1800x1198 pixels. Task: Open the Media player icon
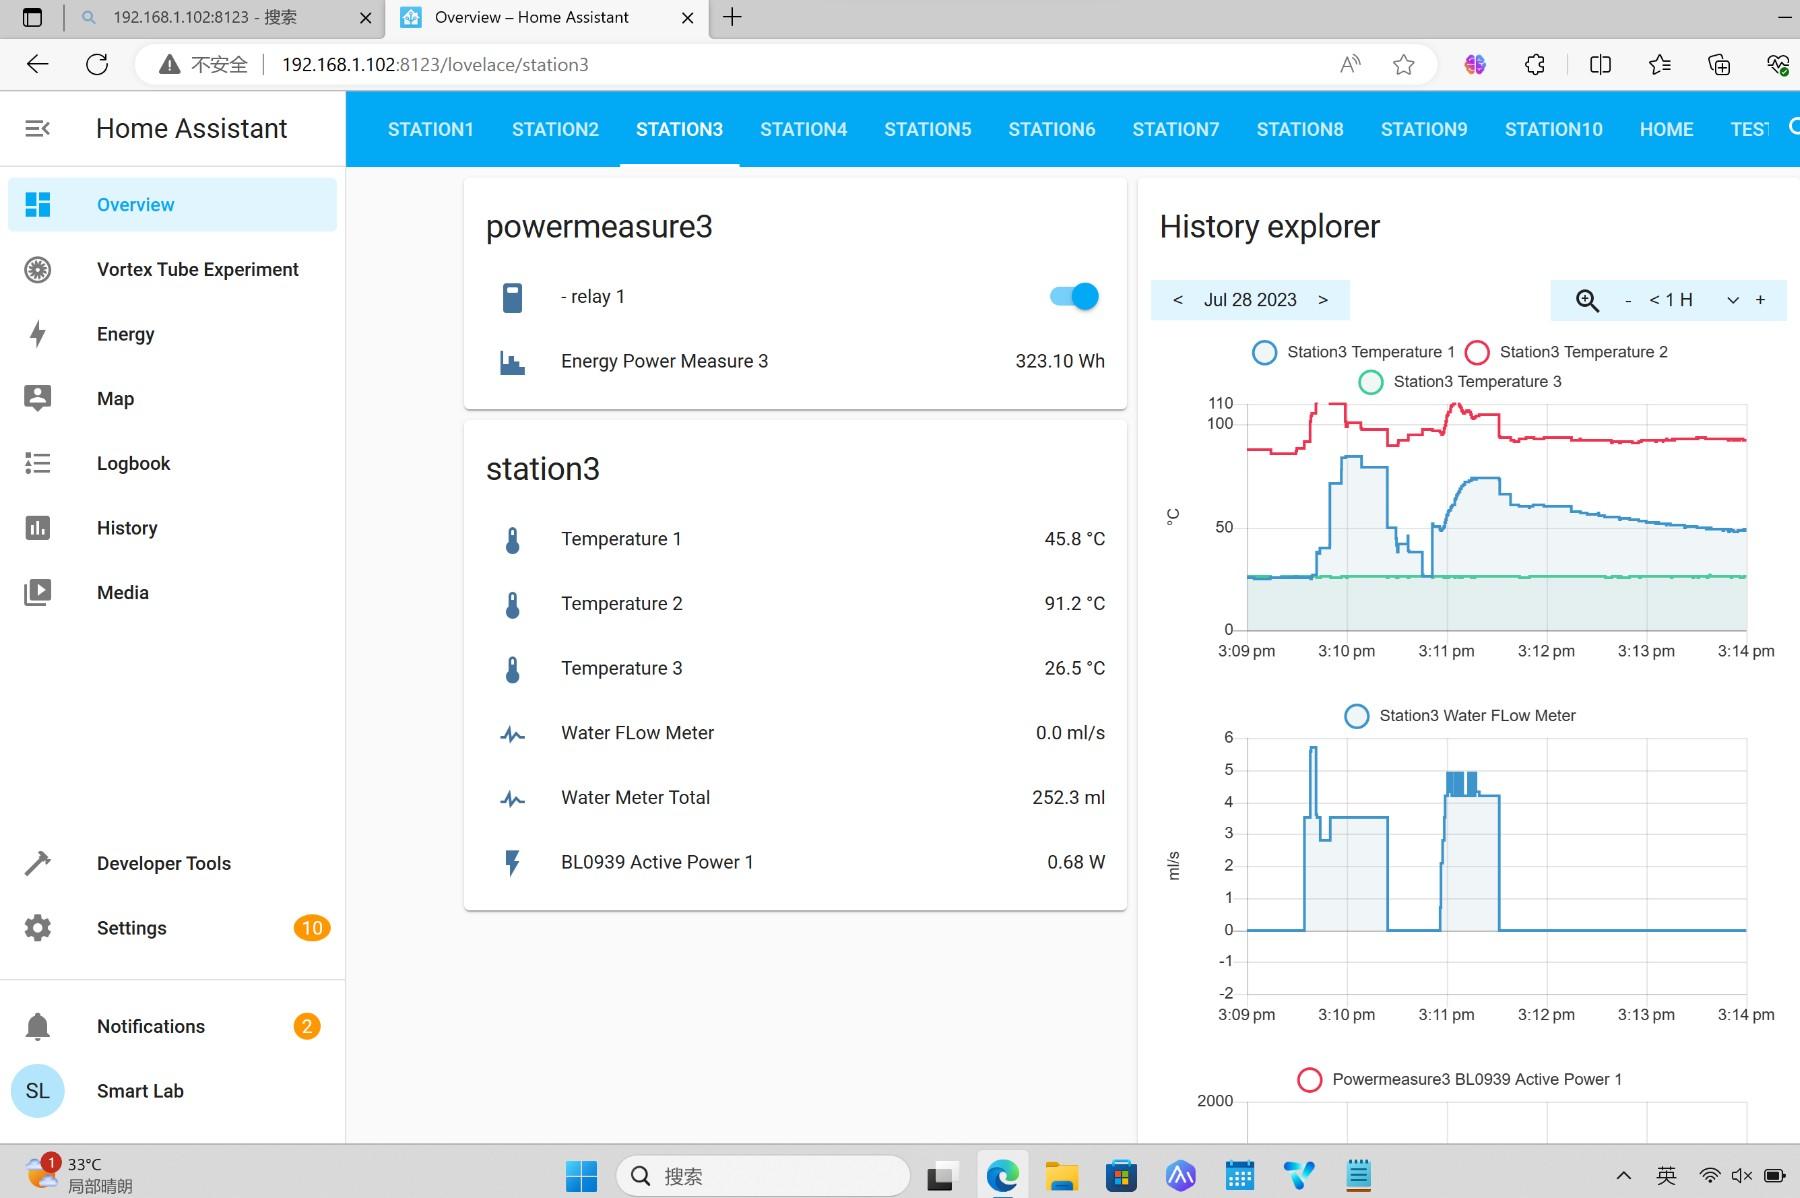[38, 592]
